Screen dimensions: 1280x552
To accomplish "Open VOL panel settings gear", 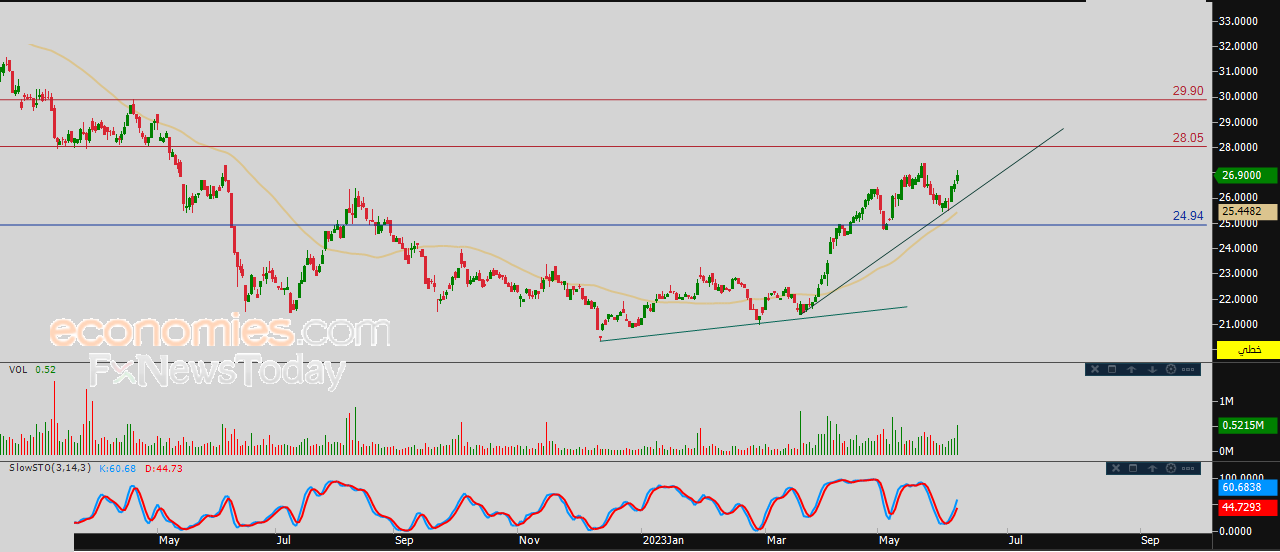I will (x=1171, y=369).
